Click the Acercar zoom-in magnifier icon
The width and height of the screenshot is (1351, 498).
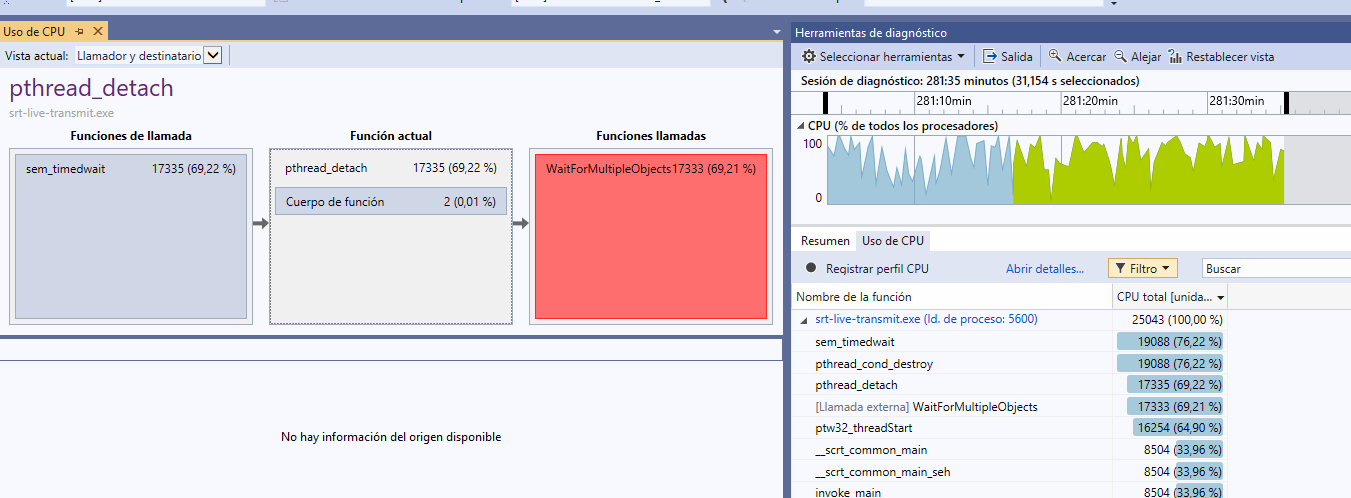pyautogui.click(x=1055, y=57)
